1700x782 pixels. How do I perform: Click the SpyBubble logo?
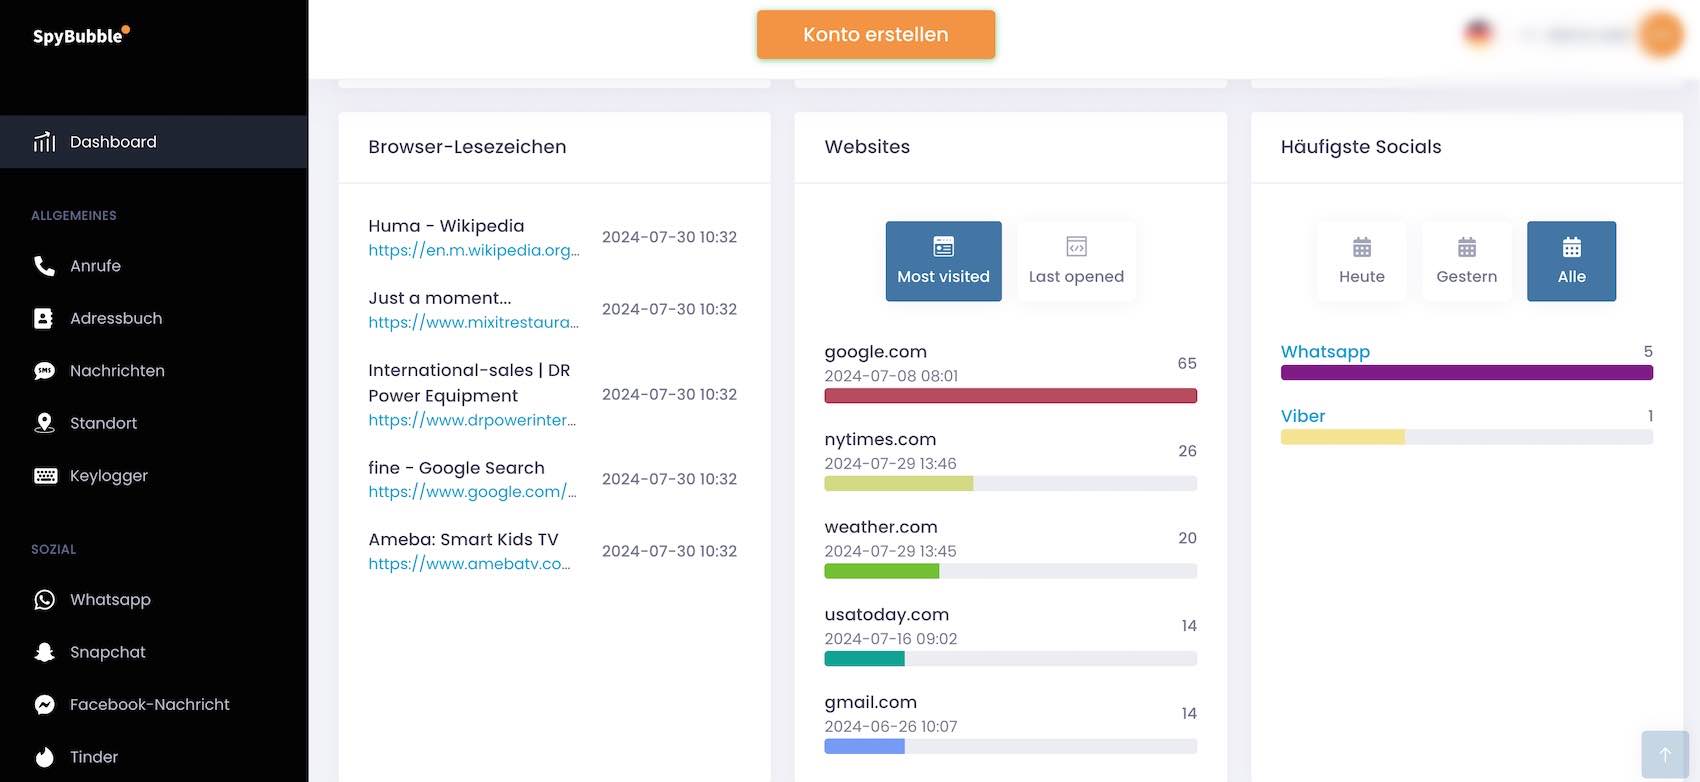[x=81, y=35]
